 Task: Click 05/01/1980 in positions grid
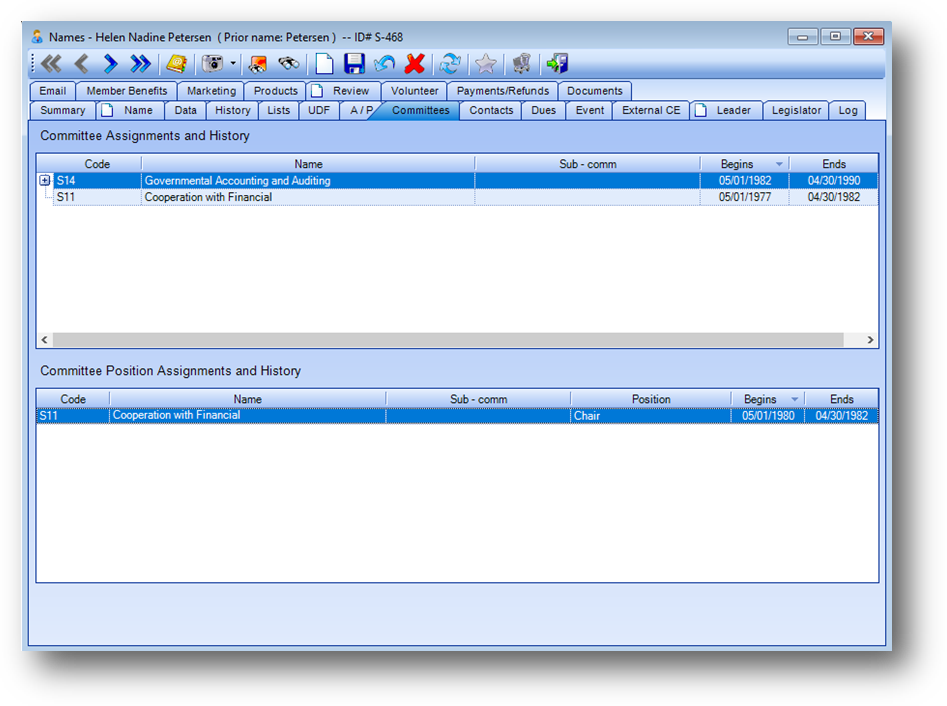pos(768,416)
